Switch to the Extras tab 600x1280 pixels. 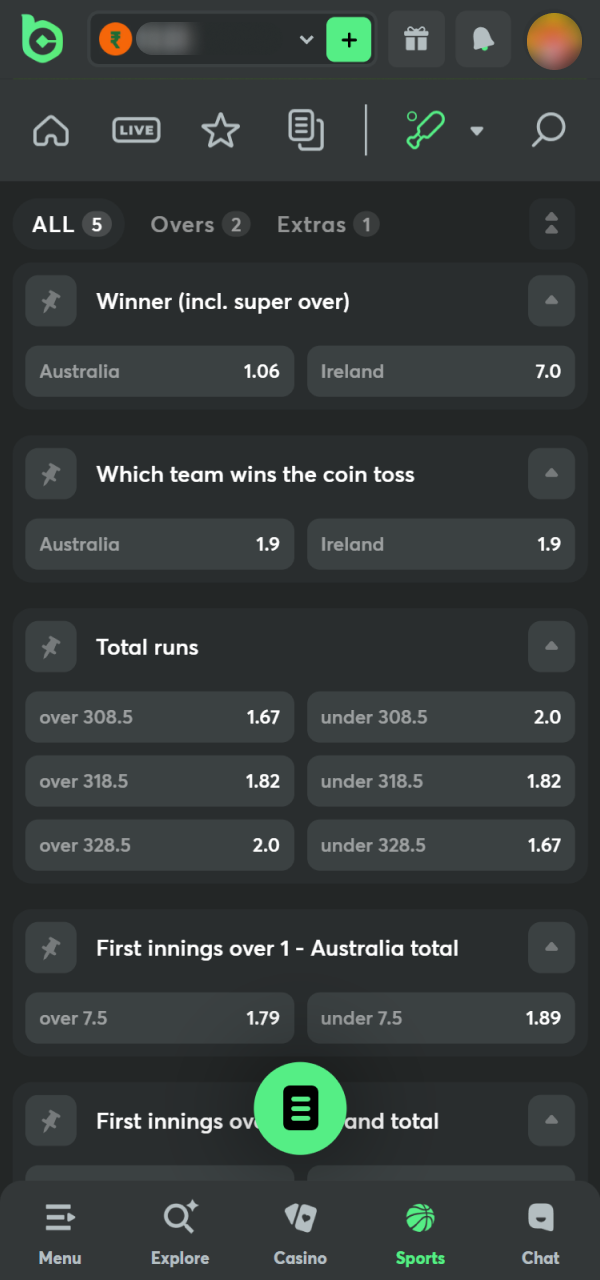[x=327, y=224]
